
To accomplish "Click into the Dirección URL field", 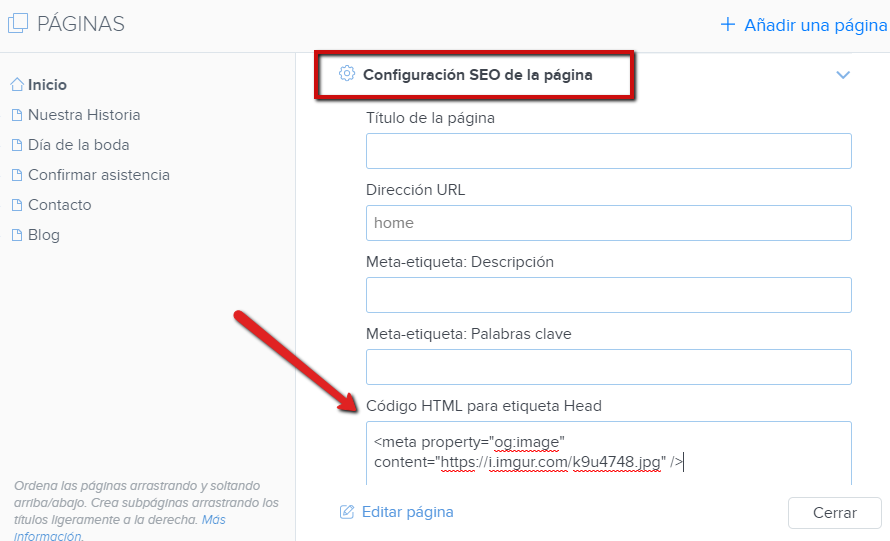I will tap(608, 223).
